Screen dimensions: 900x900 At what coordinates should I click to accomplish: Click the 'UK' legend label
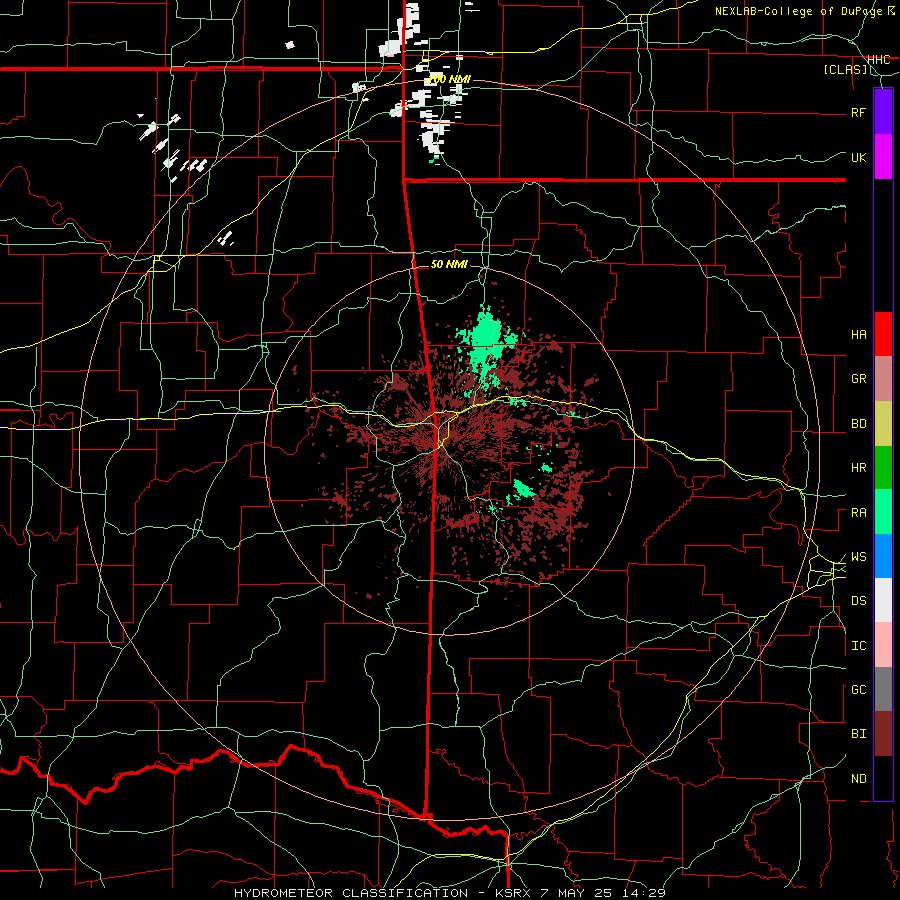click(x=858, y=157)
